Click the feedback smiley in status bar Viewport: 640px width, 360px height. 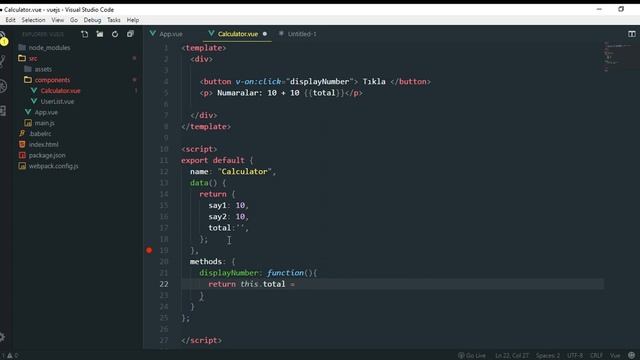[x=631, y=356]
